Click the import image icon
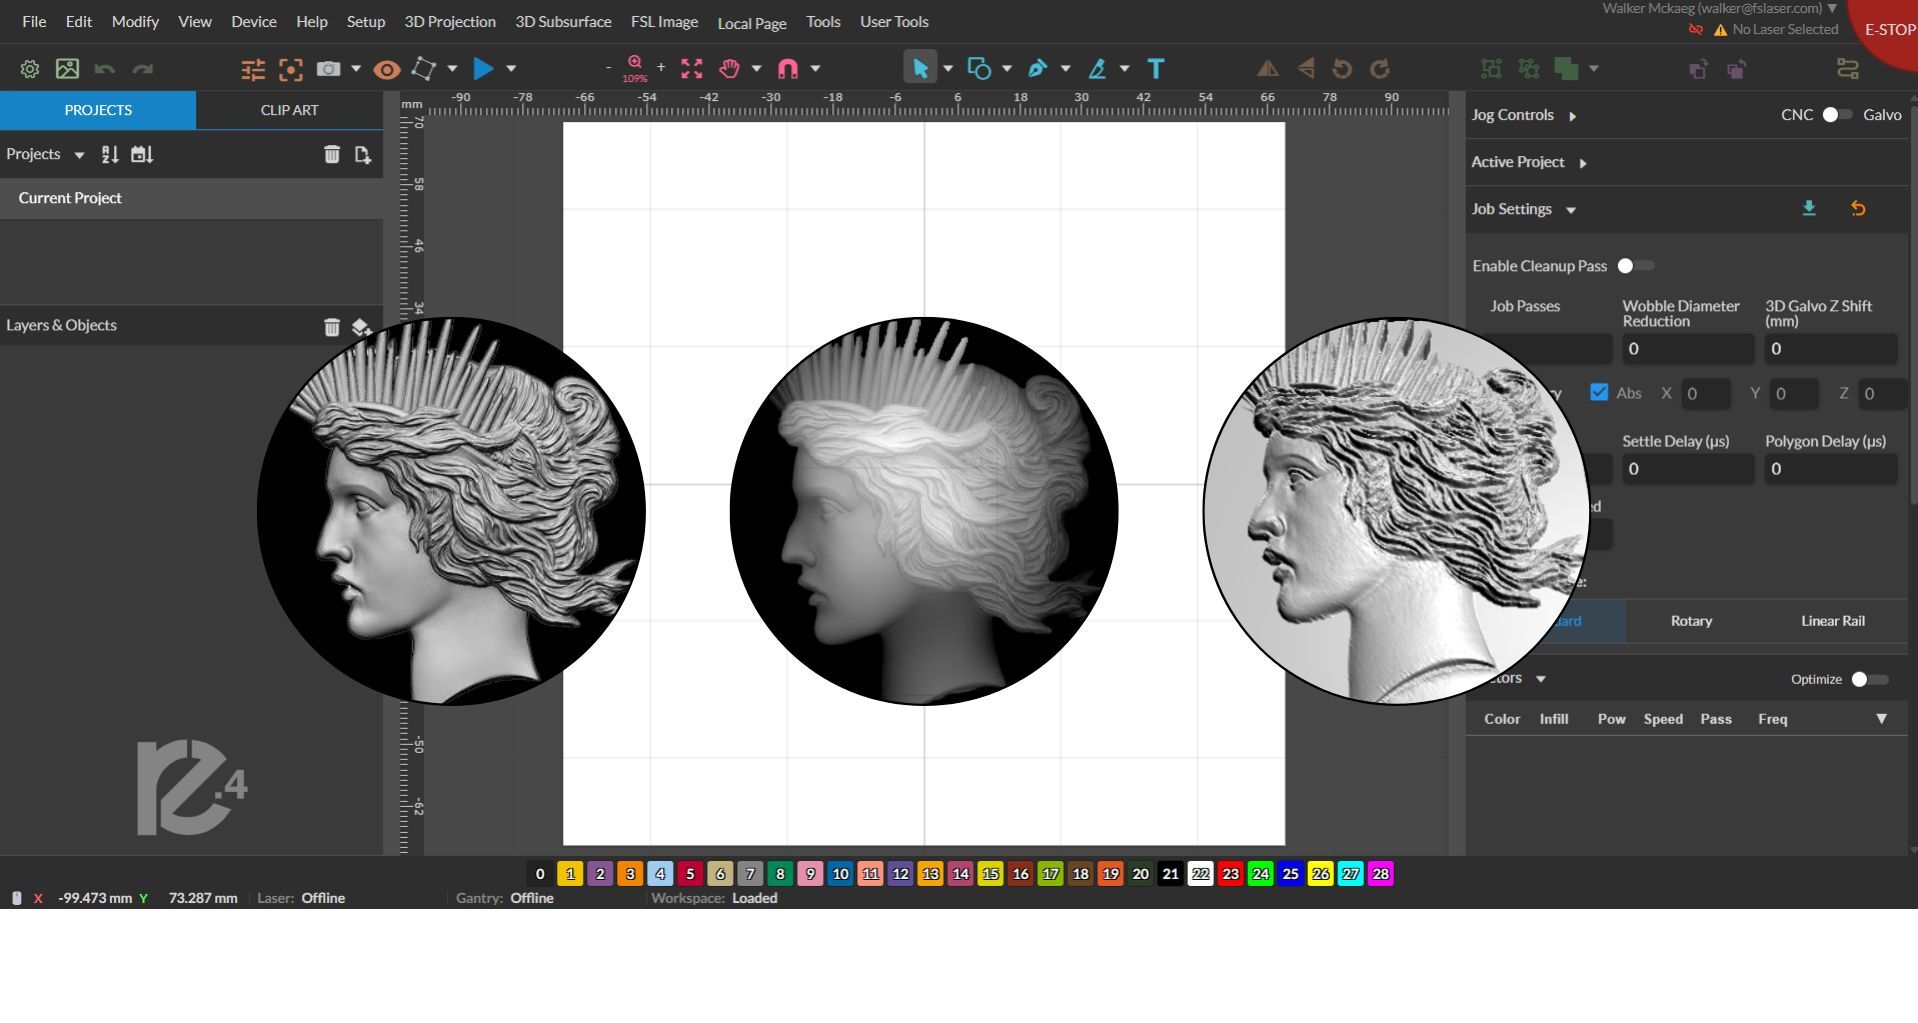This screenshot has width=1918, height=1023. [x=67, y=68]
